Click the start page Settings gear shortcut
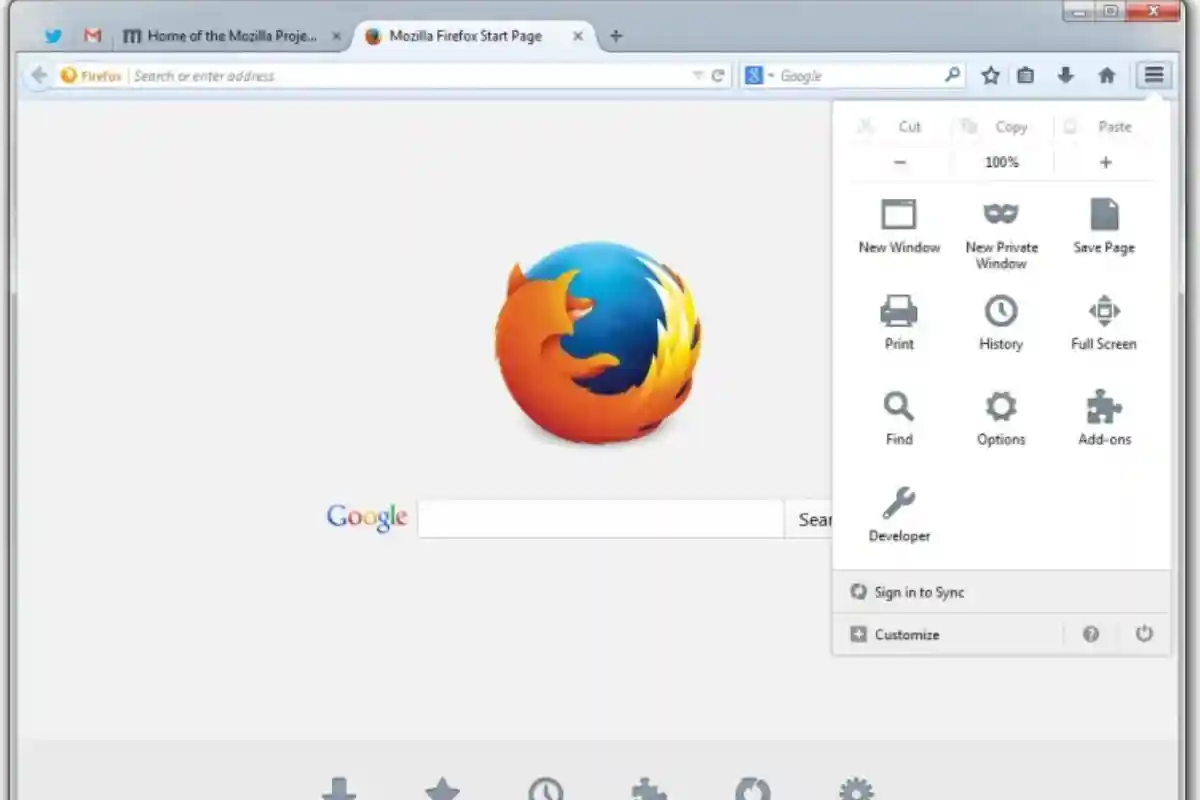 [856, 790]
